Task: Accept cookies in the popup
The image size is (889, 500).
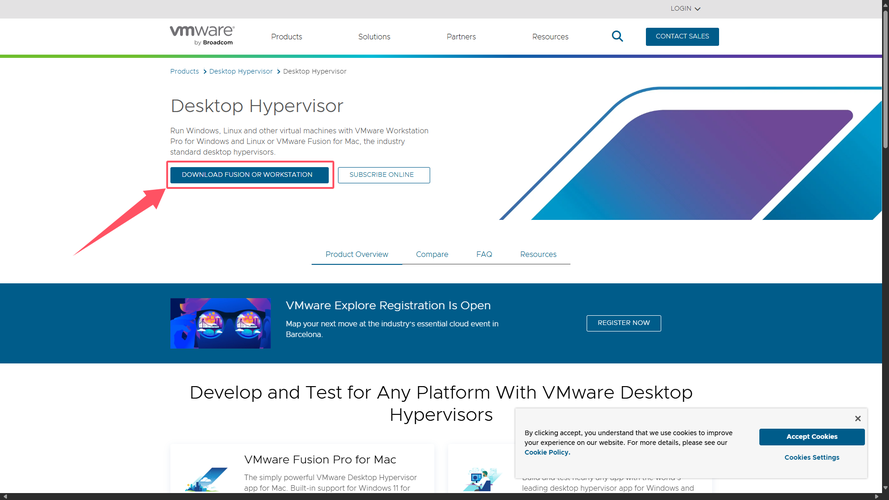Action: pyautogui.click(x=812, y=437)
